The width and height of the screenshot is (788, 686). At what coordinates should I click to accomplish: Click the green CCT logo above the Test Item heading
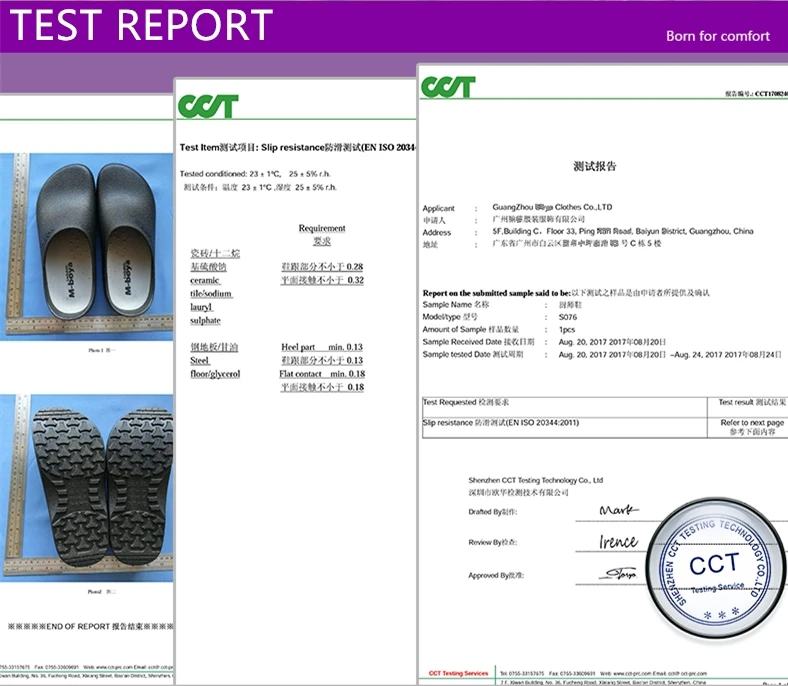point(208,107)
